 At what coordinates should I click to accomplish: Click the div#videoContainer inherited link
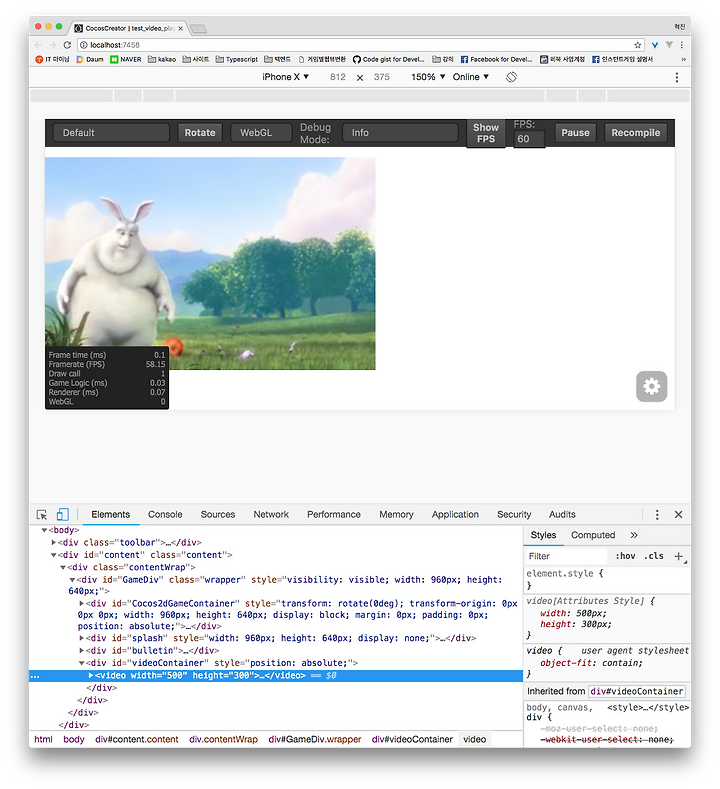point(636,691)
